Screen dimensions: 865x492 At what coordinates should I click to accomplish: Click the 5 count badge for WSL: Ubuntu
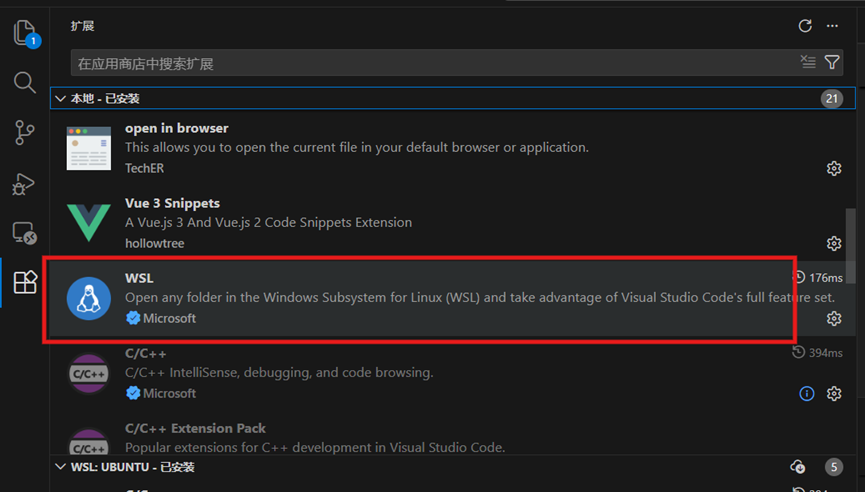[x=834, y=467]
